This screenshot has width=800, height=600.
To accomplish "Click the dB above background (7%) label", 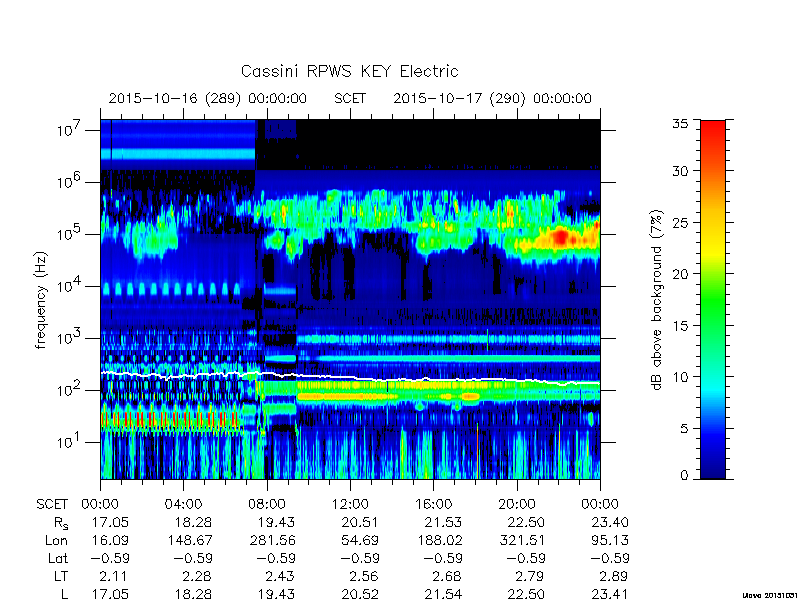I will point(658,300).
